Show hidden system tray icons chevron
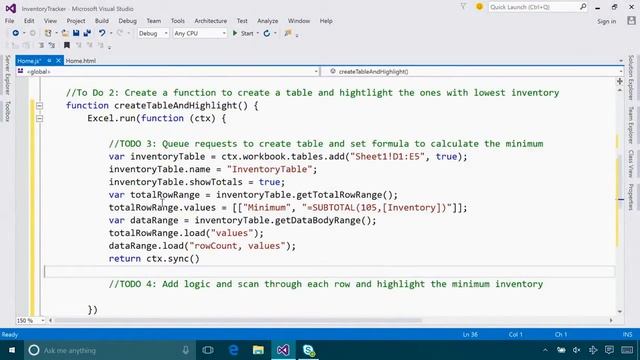This screenshot has width=640, height=360. click(x=545, y=350)
